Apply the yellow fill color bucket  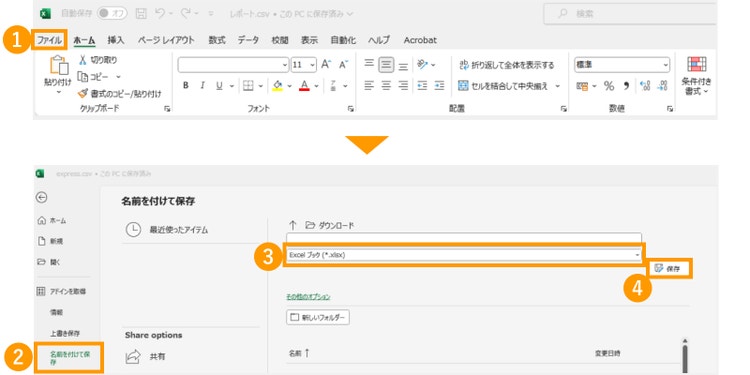tap(277, 86)
